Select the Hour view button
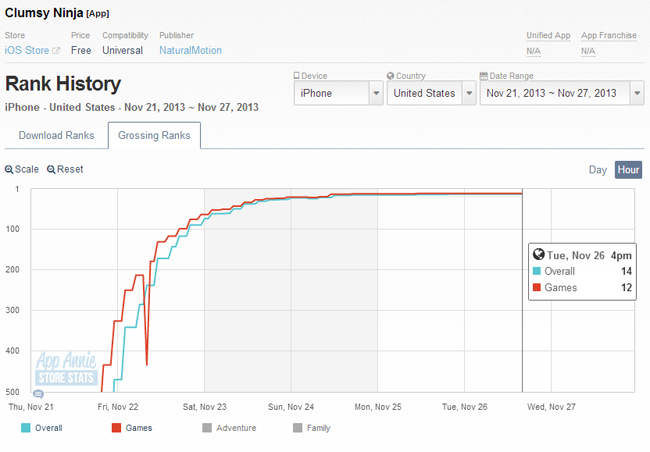 pyautogui.click(x=628, y=170)
